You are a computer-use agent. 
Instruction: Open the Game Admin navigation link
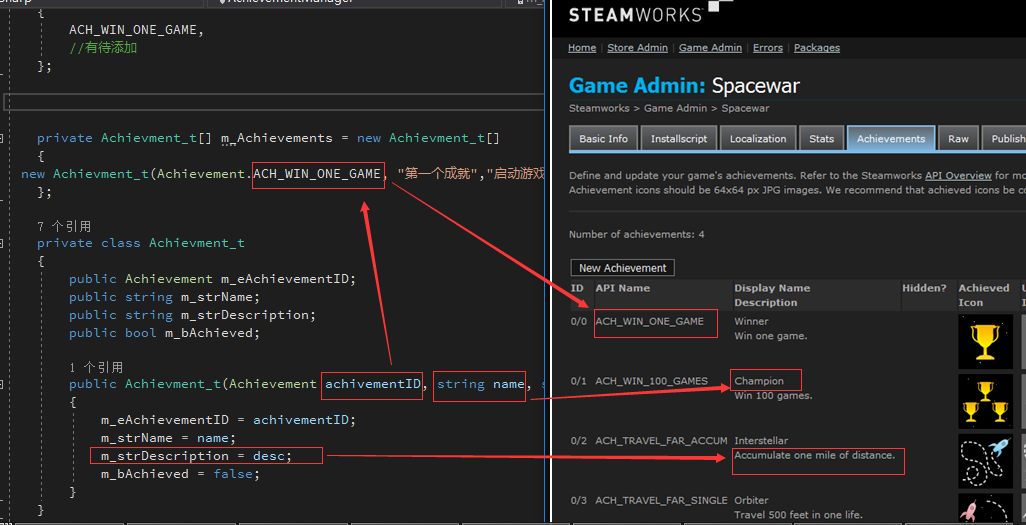pos(710,48)
